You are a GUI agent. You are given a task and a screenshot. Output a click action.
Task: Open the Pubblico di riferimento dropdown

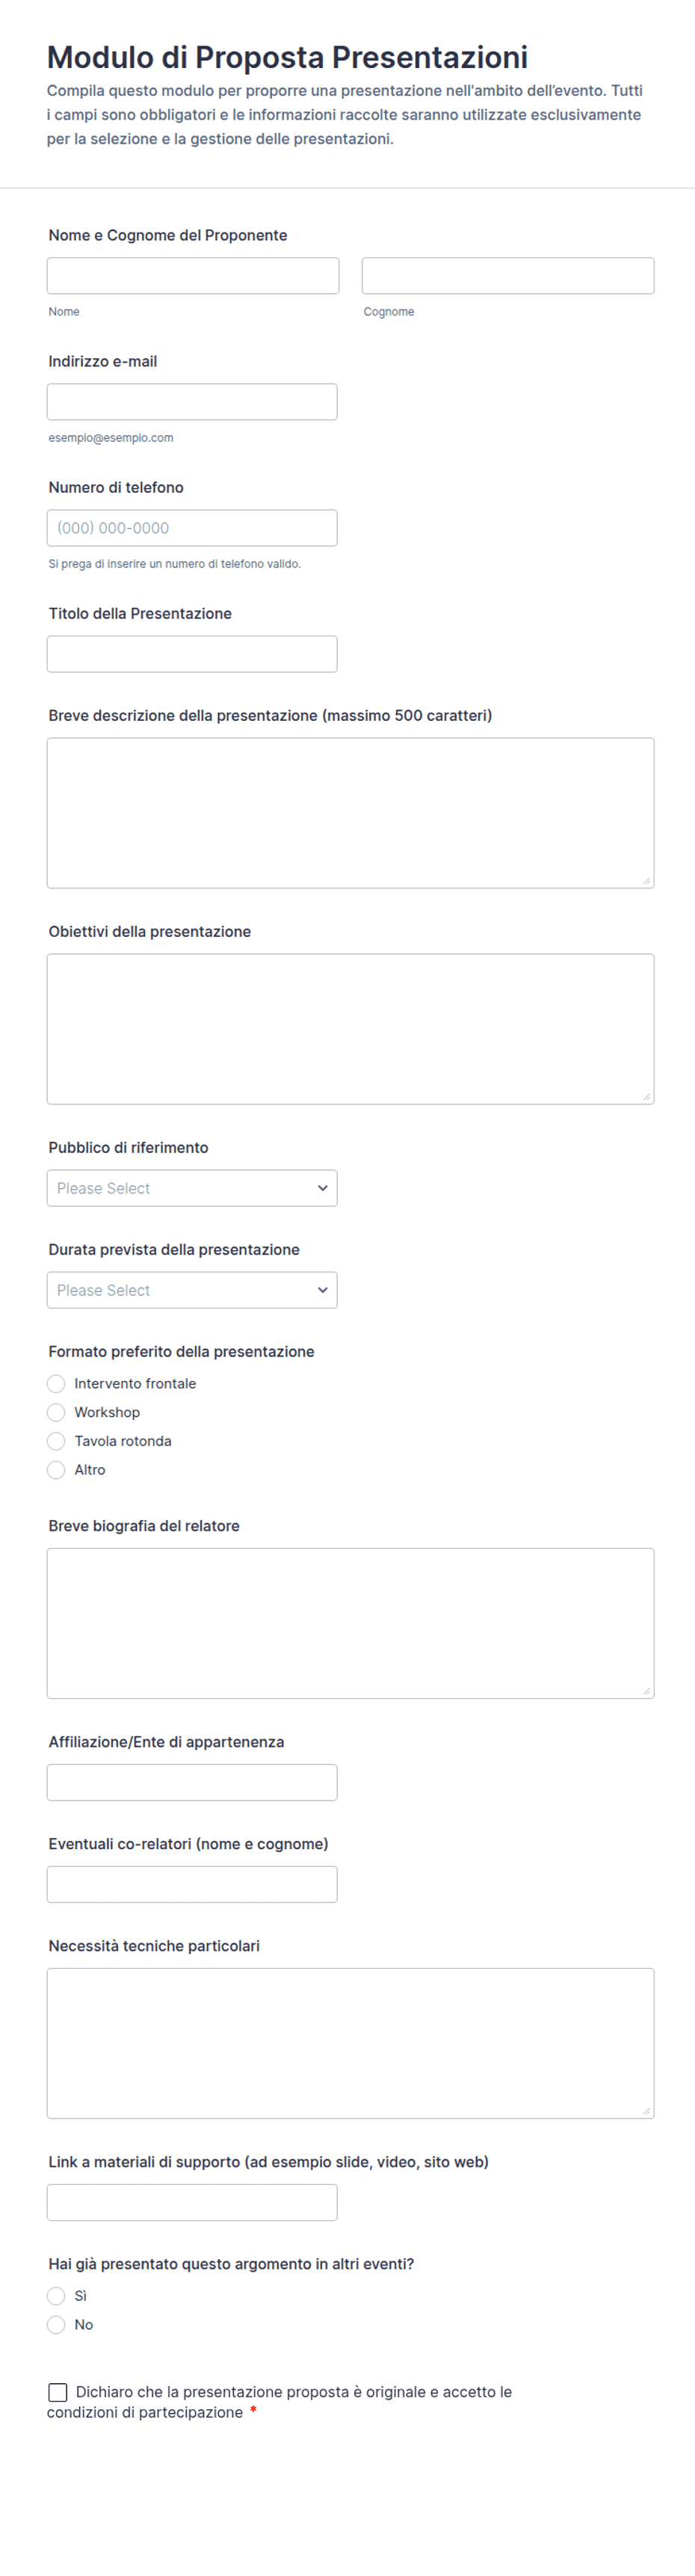[192, 1188]
